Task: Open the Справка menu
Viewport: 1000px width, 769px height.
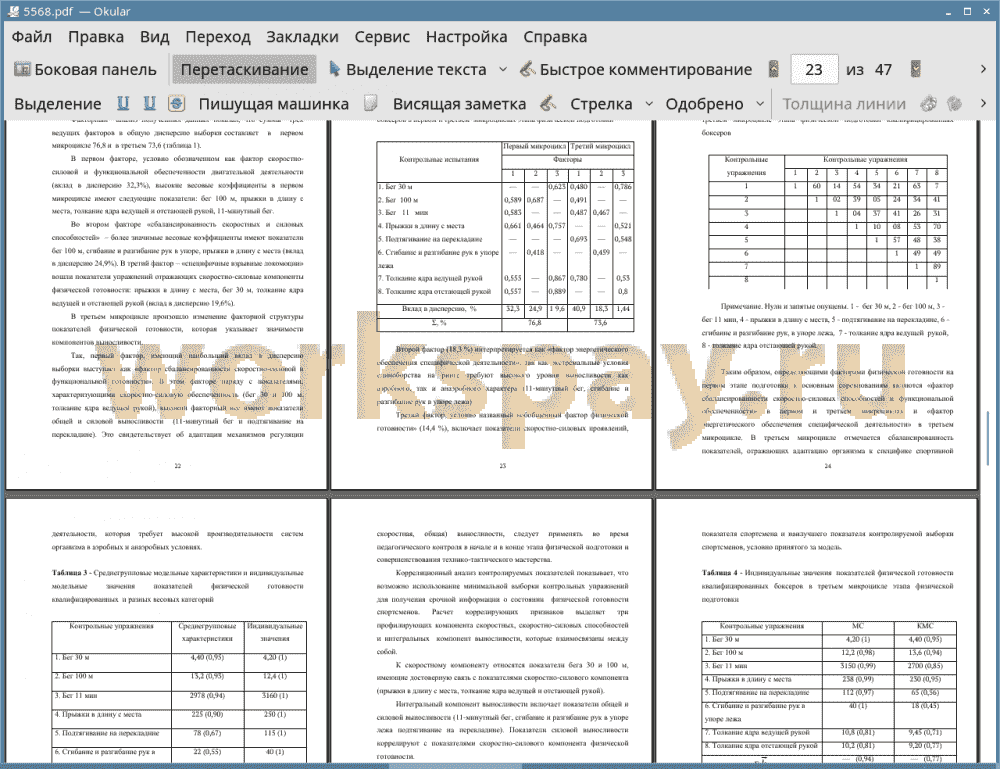Action: tap(555, 37)
